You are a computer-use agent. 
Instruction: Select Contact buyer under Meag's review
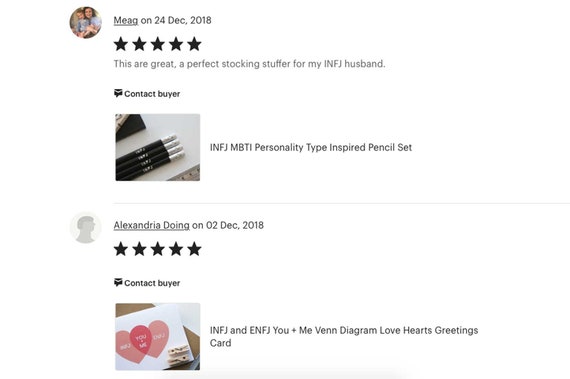pos(152,94)
